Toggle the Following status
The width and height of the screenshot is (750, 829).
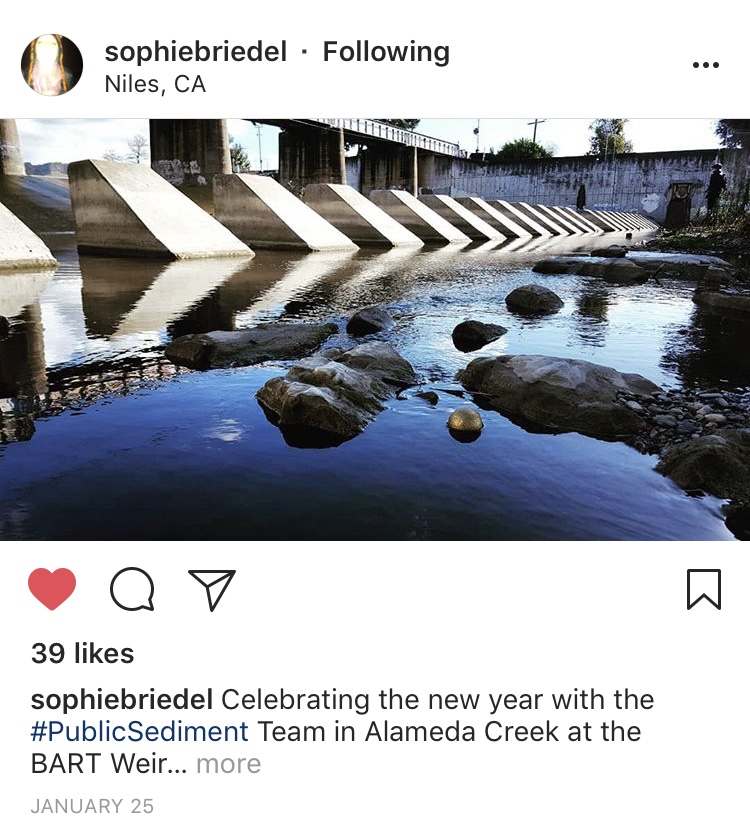[386, 52]
